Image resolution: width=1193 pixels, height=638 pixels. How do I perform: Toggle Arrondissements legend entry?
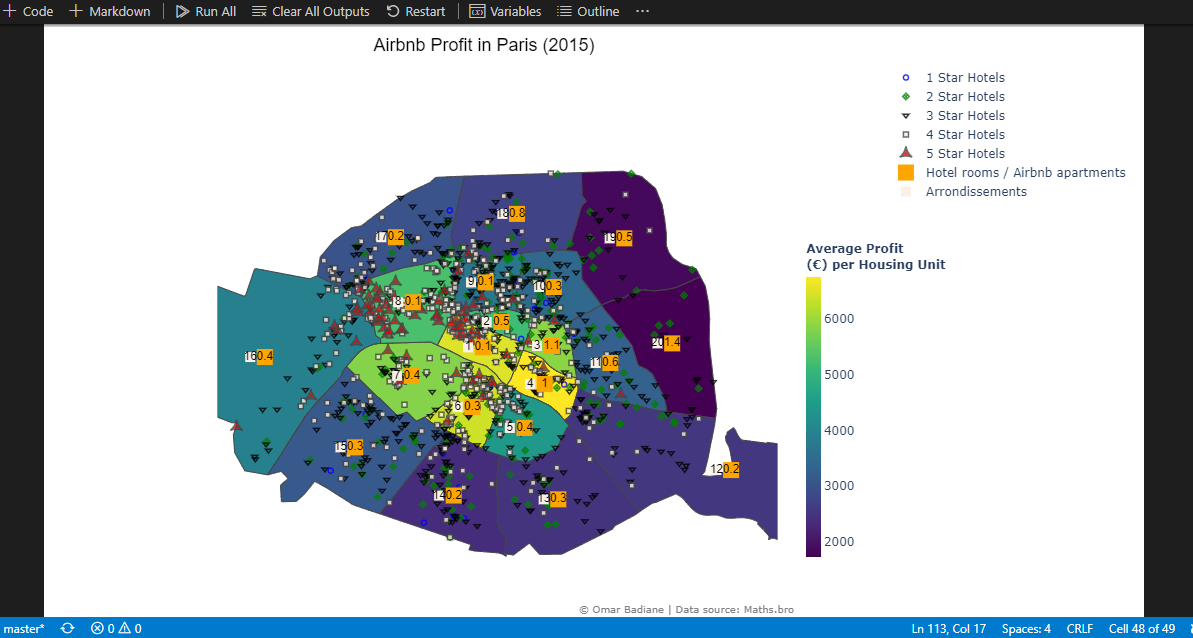point(964,192)
